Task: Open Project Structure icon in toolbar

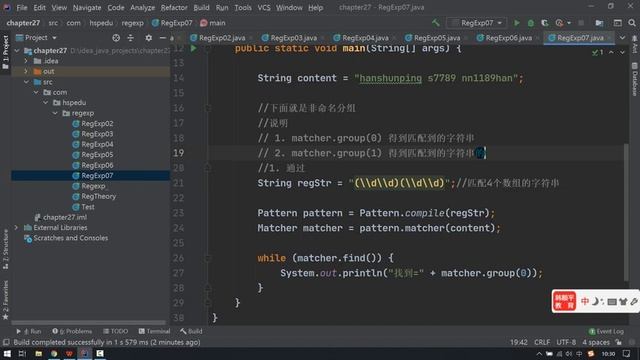Action: (599, 23)
